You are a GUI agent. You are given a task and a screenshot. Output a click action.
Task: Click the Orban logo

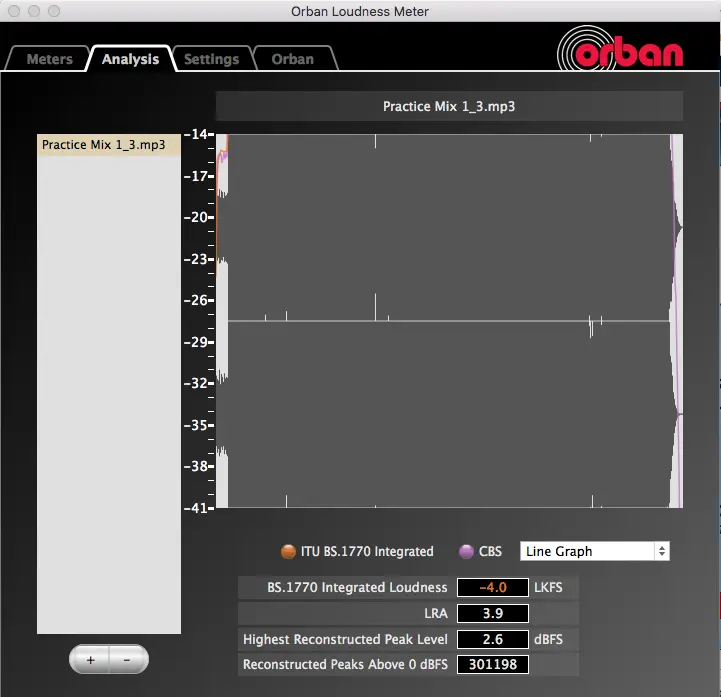620,51
